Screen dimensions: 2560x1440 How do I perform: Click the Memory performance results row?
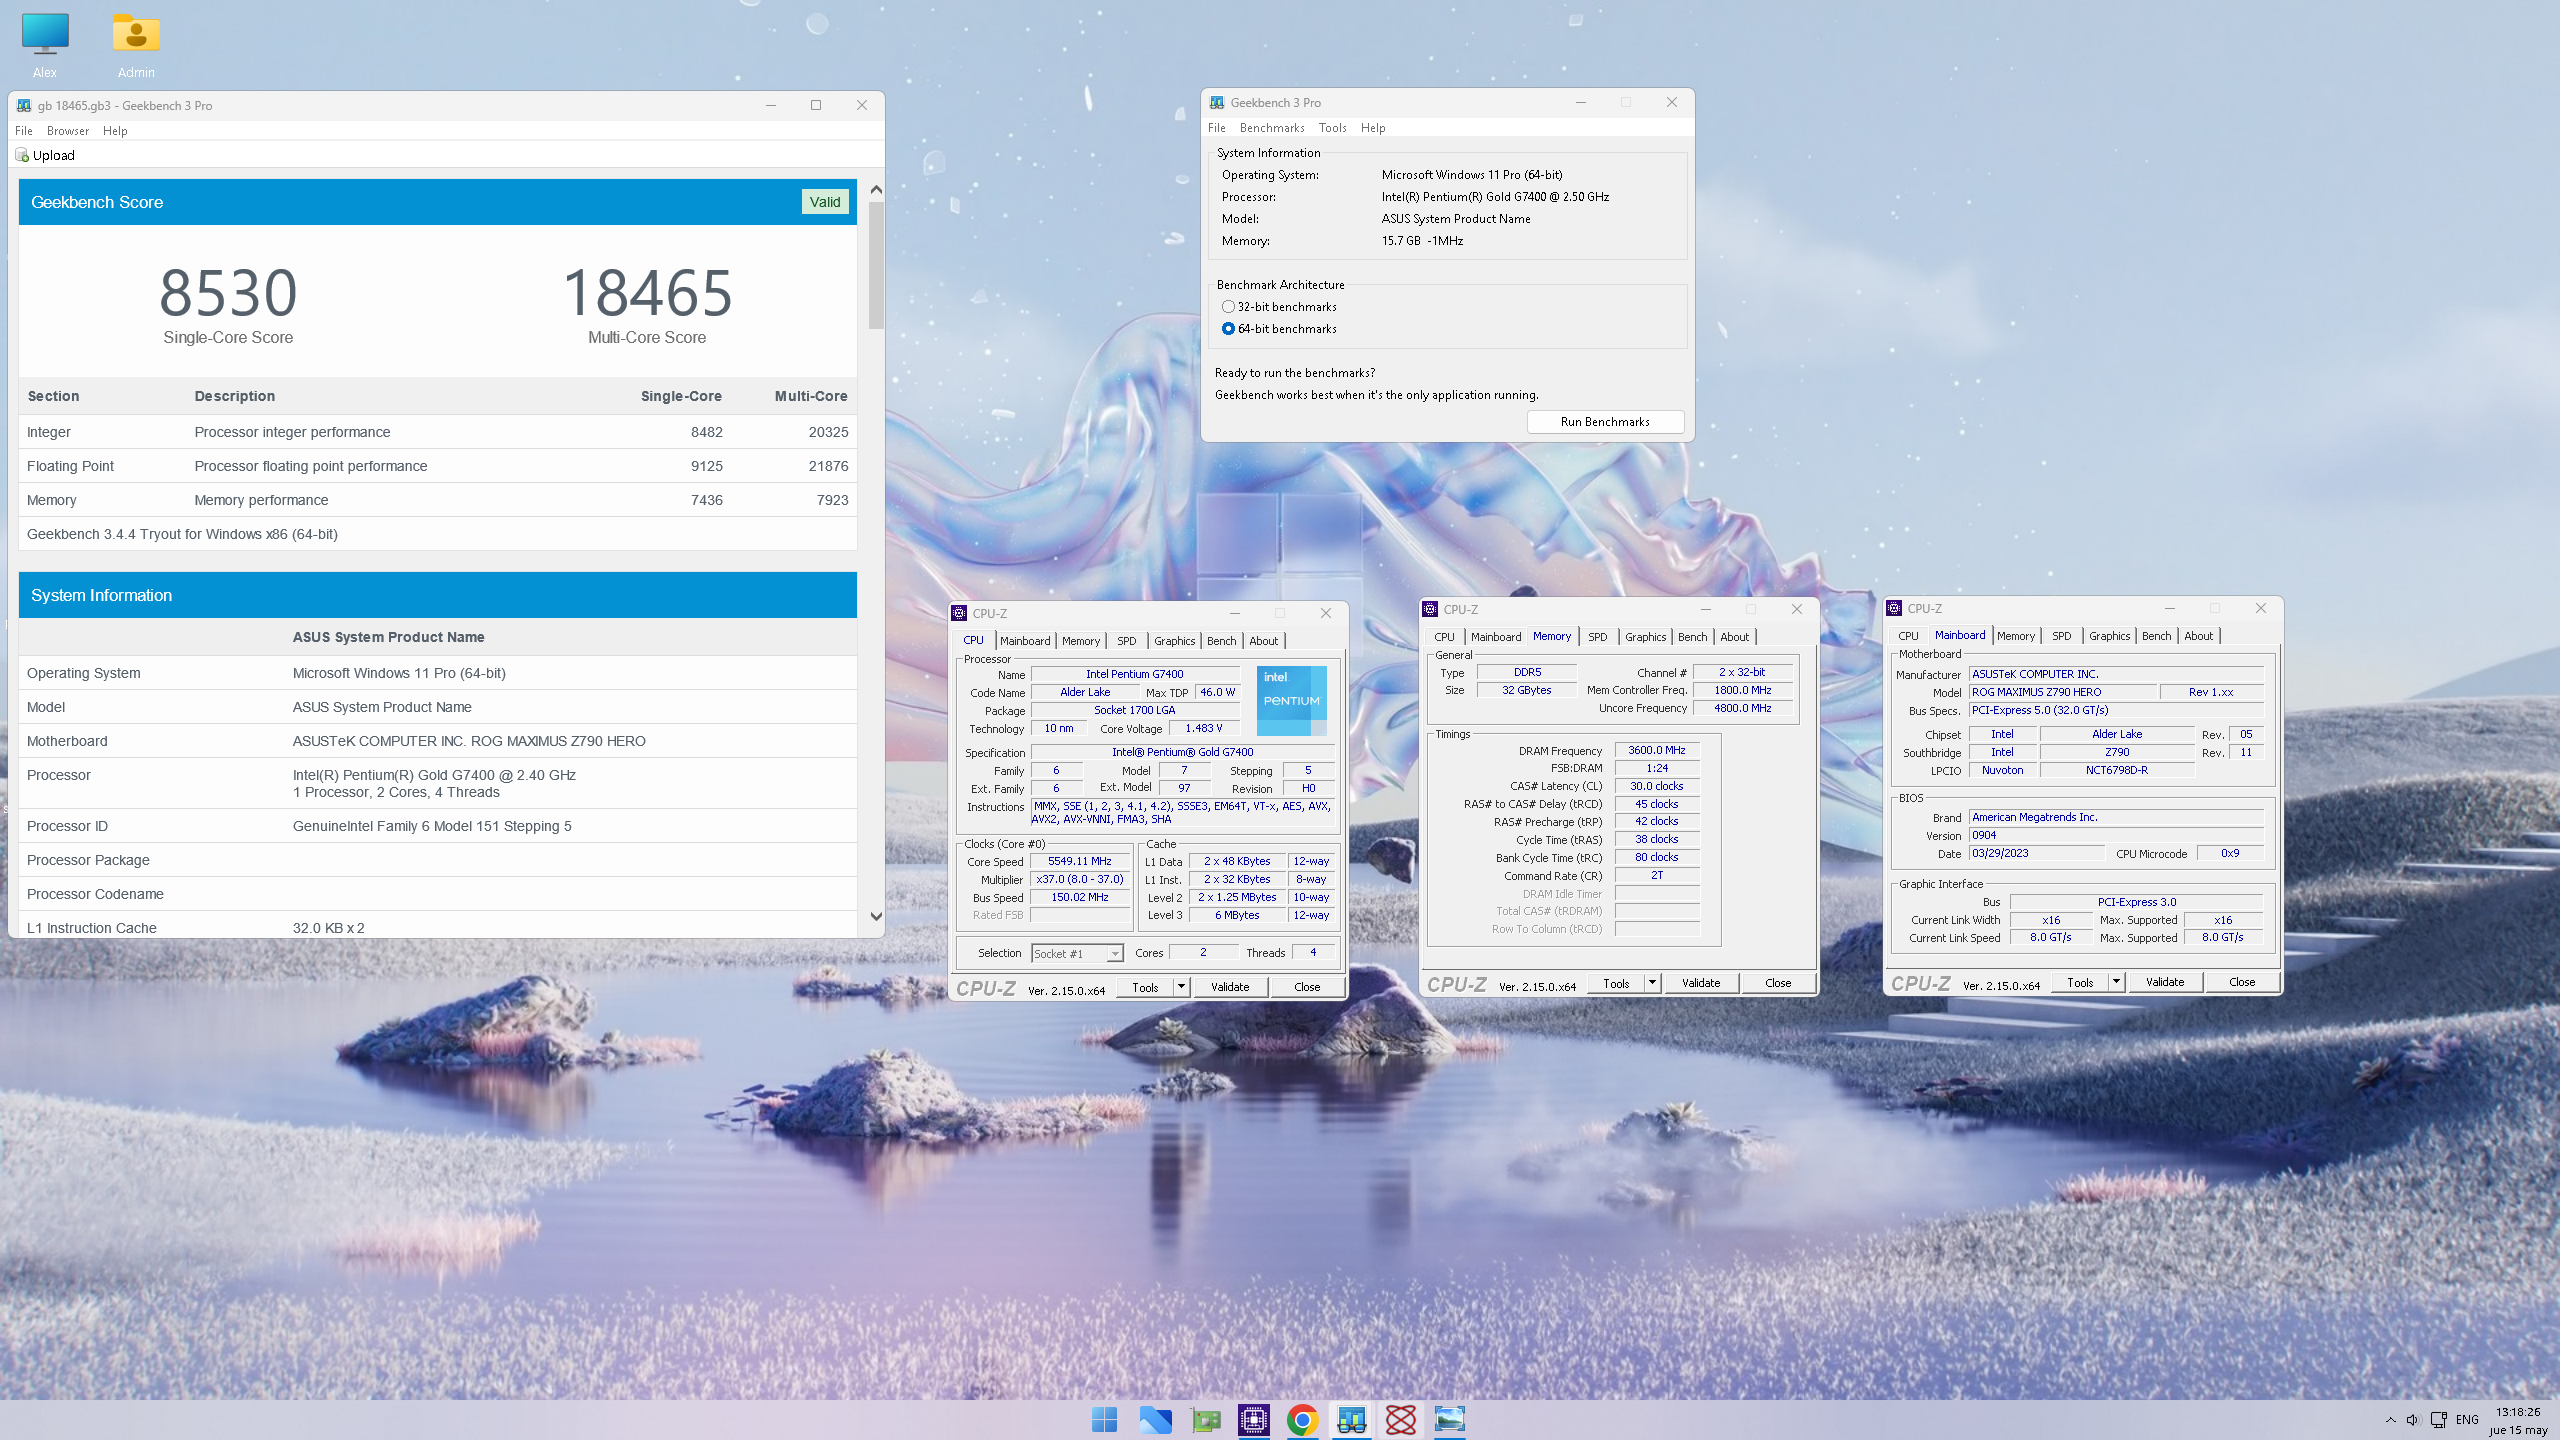(x=438, y=500)
